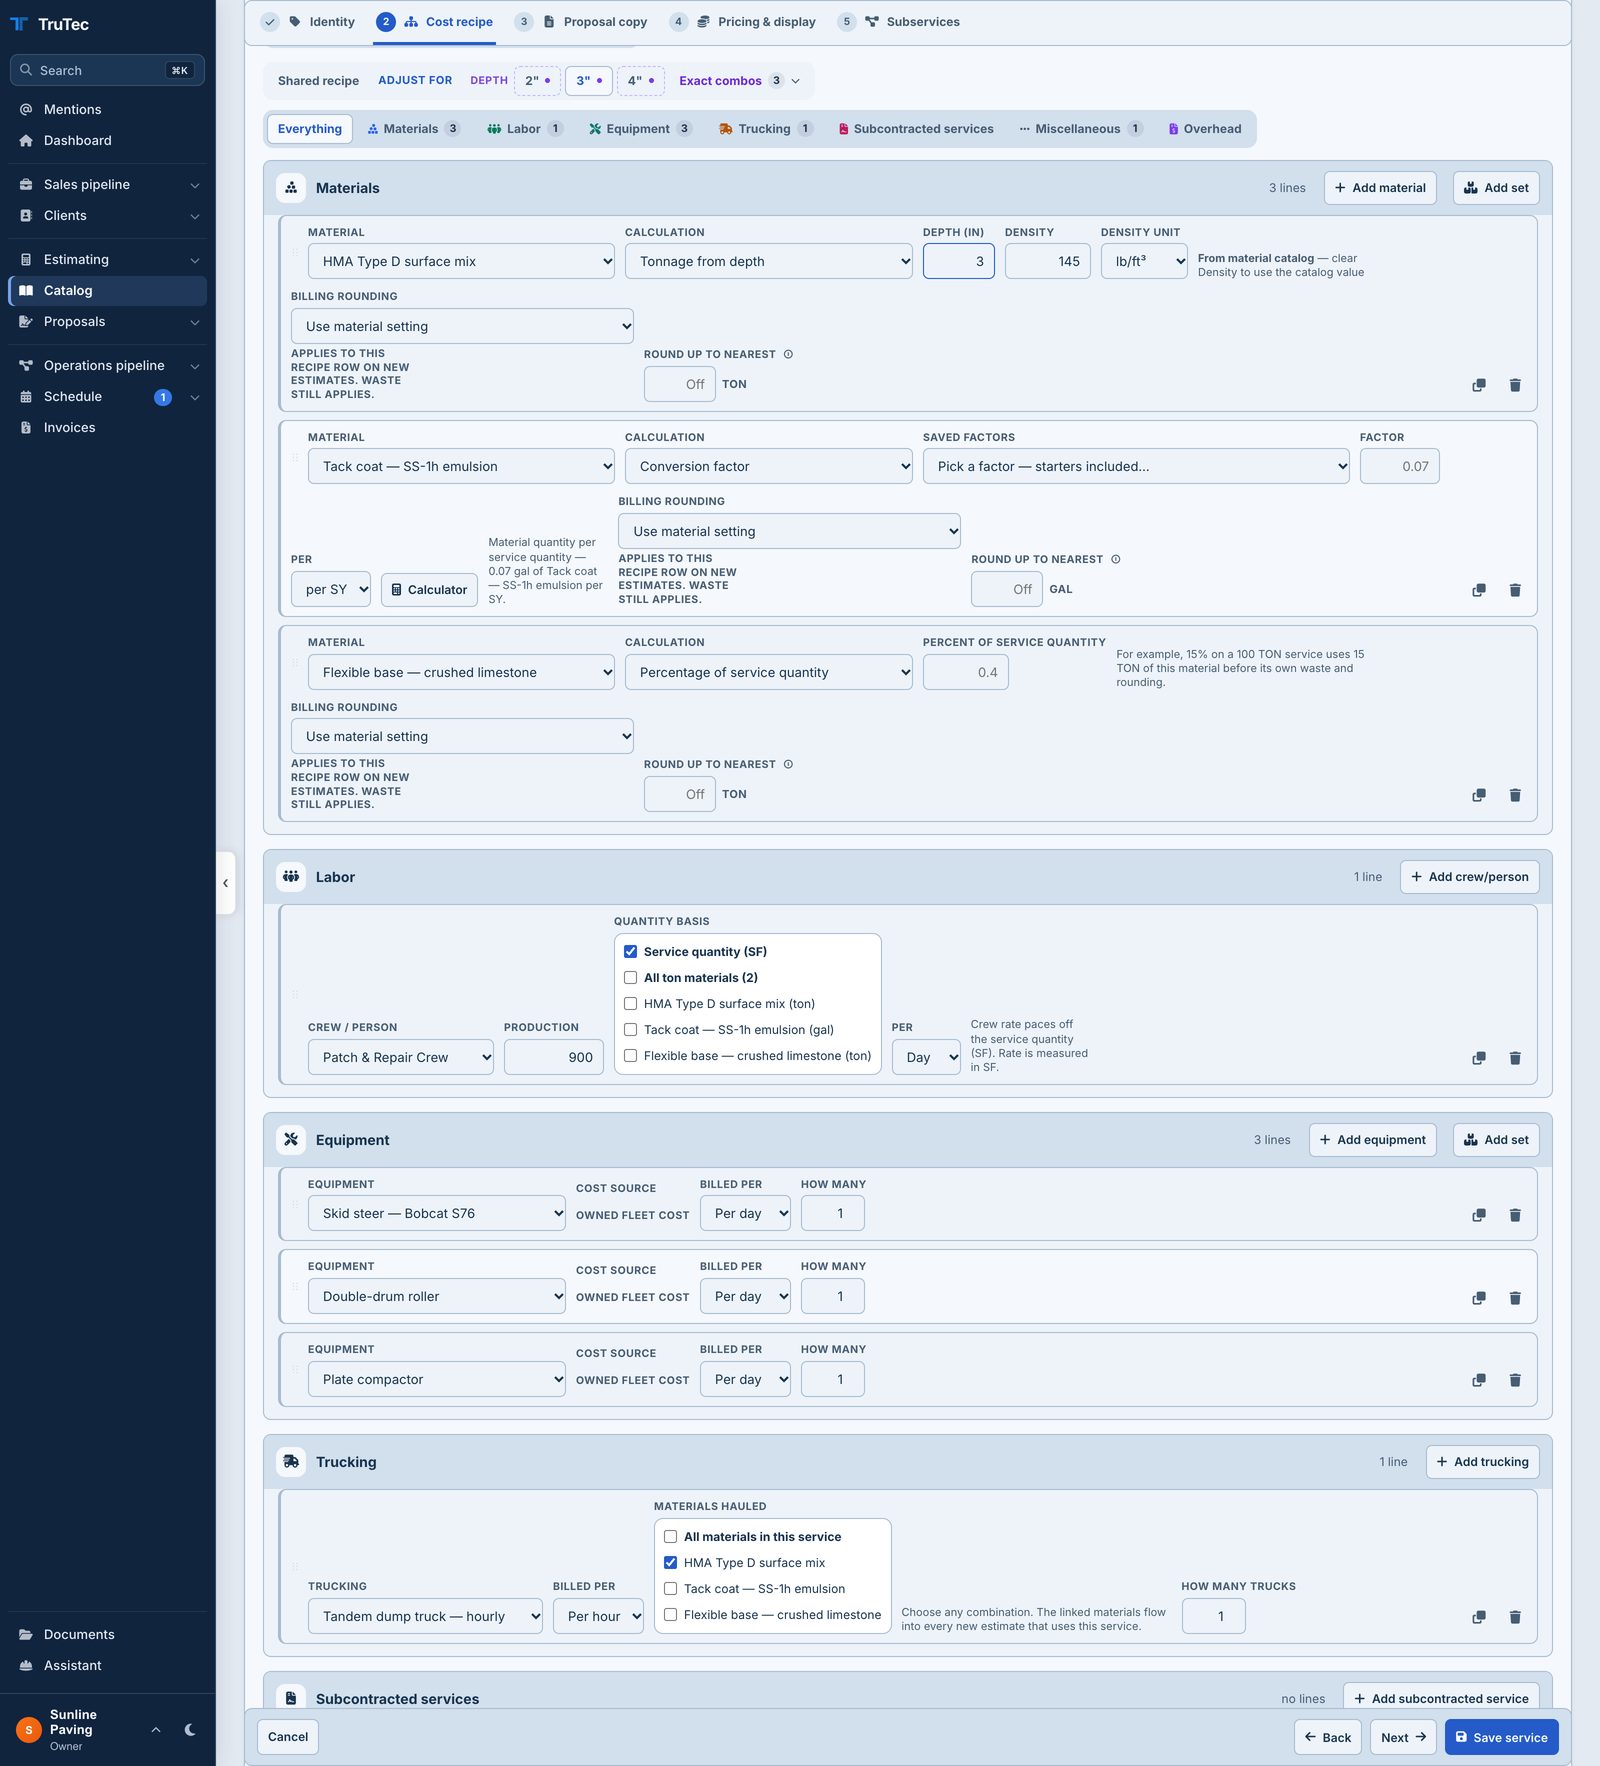1600x1766 pixels.
Task: Open the Pick a factor saved factors dropdown
Action: tap(1136, 466)
